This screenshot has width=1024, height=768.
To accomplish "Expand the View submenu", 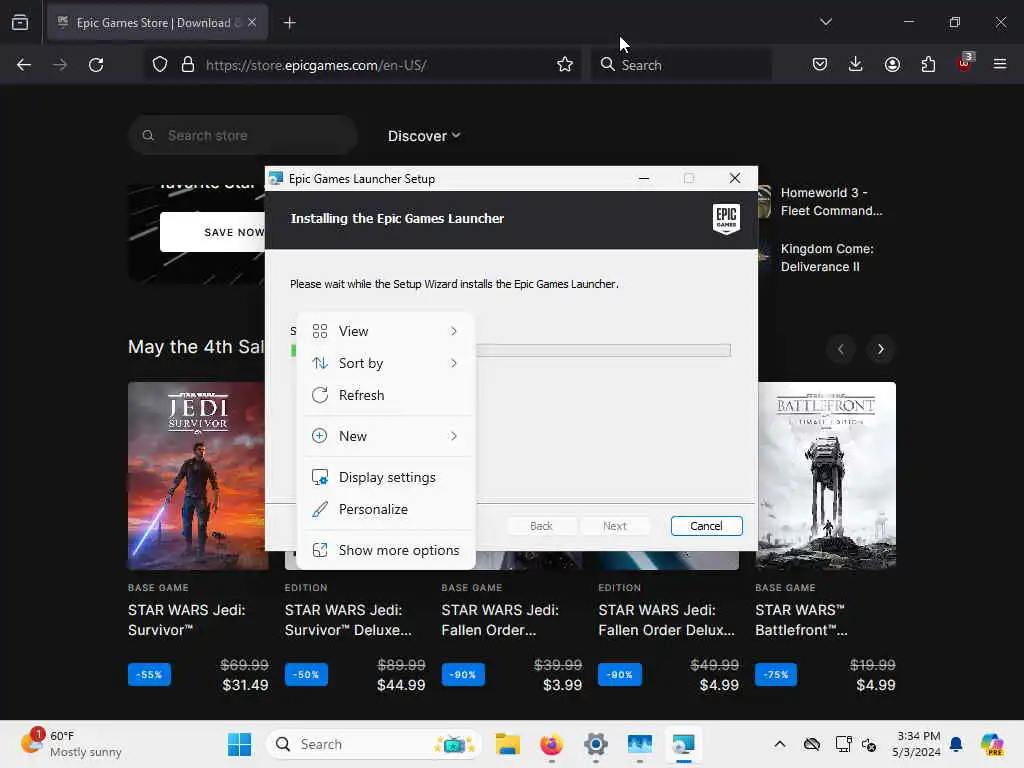I will [x=386, y=331].
